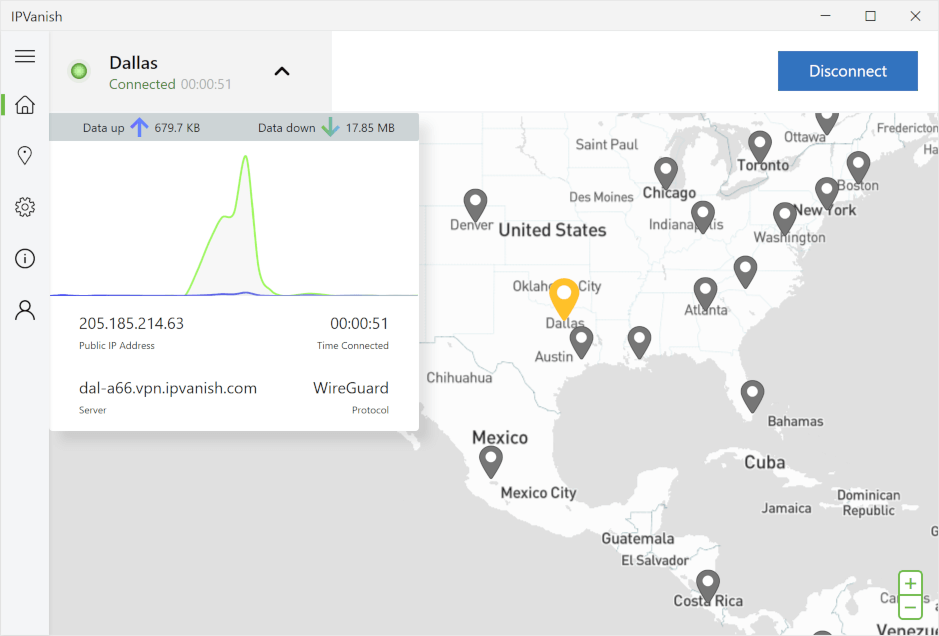Select the Gulf coast pin east of Austin
Screen dimensions: 939x636
tap(640, 343)
